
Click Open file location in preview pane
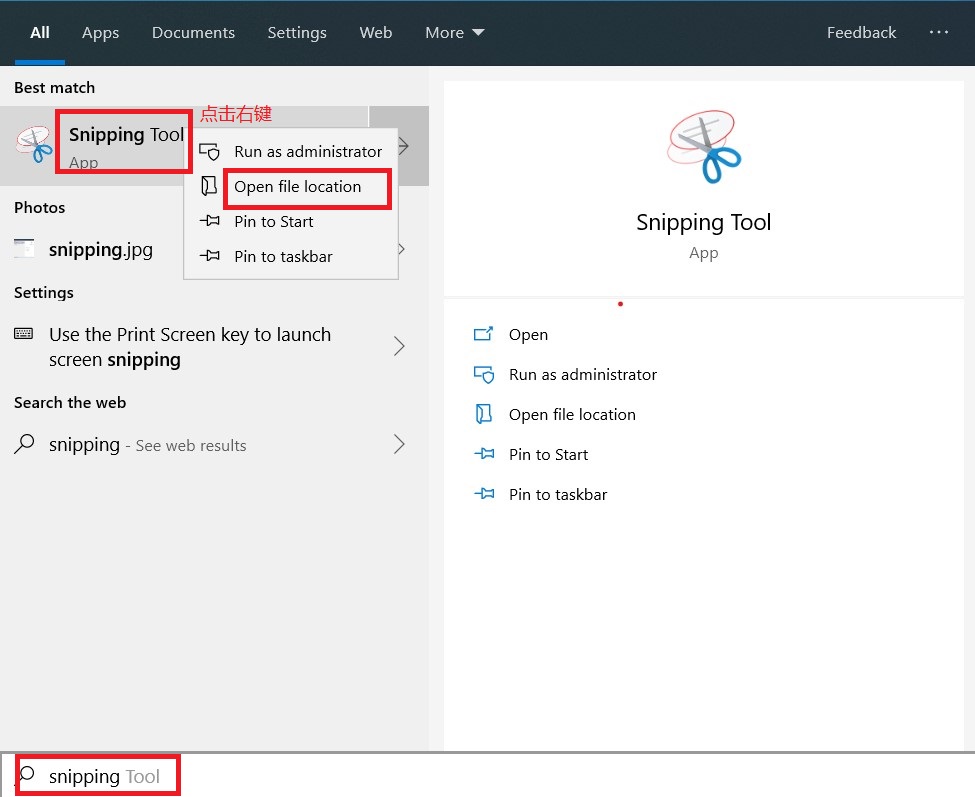pos(572,415)
